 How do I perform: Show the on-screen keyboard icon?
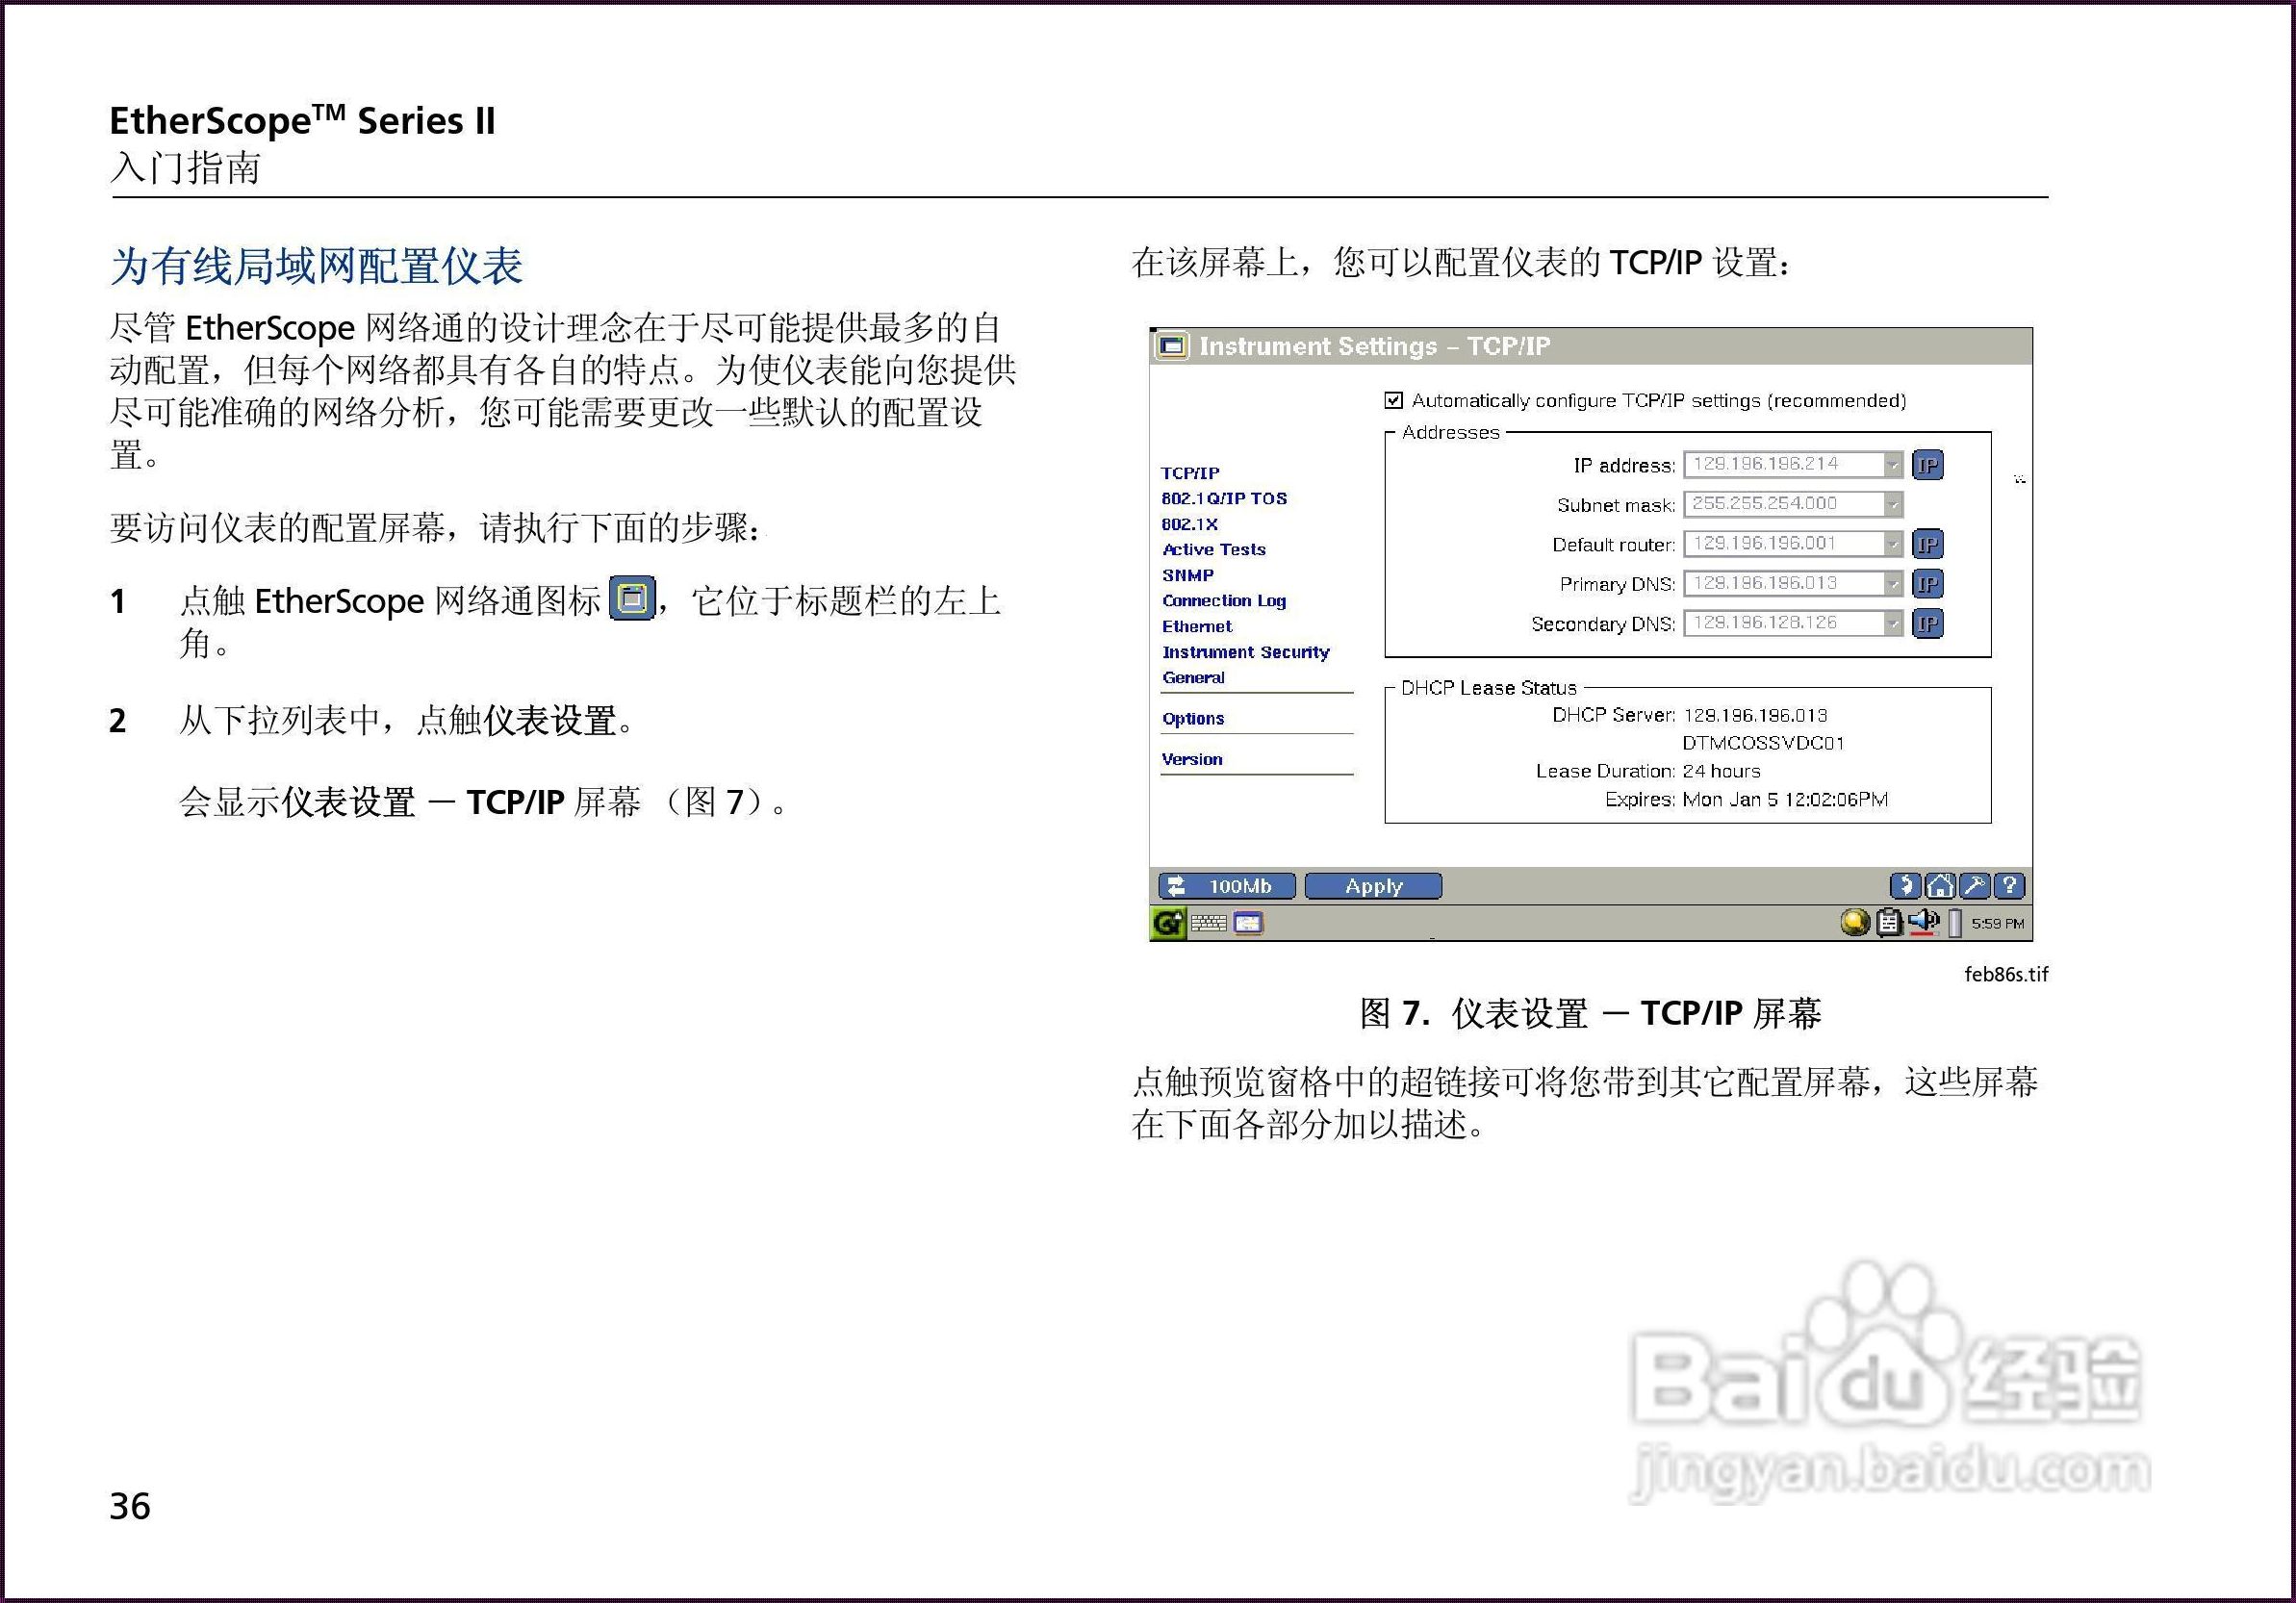coord(1209,923)
